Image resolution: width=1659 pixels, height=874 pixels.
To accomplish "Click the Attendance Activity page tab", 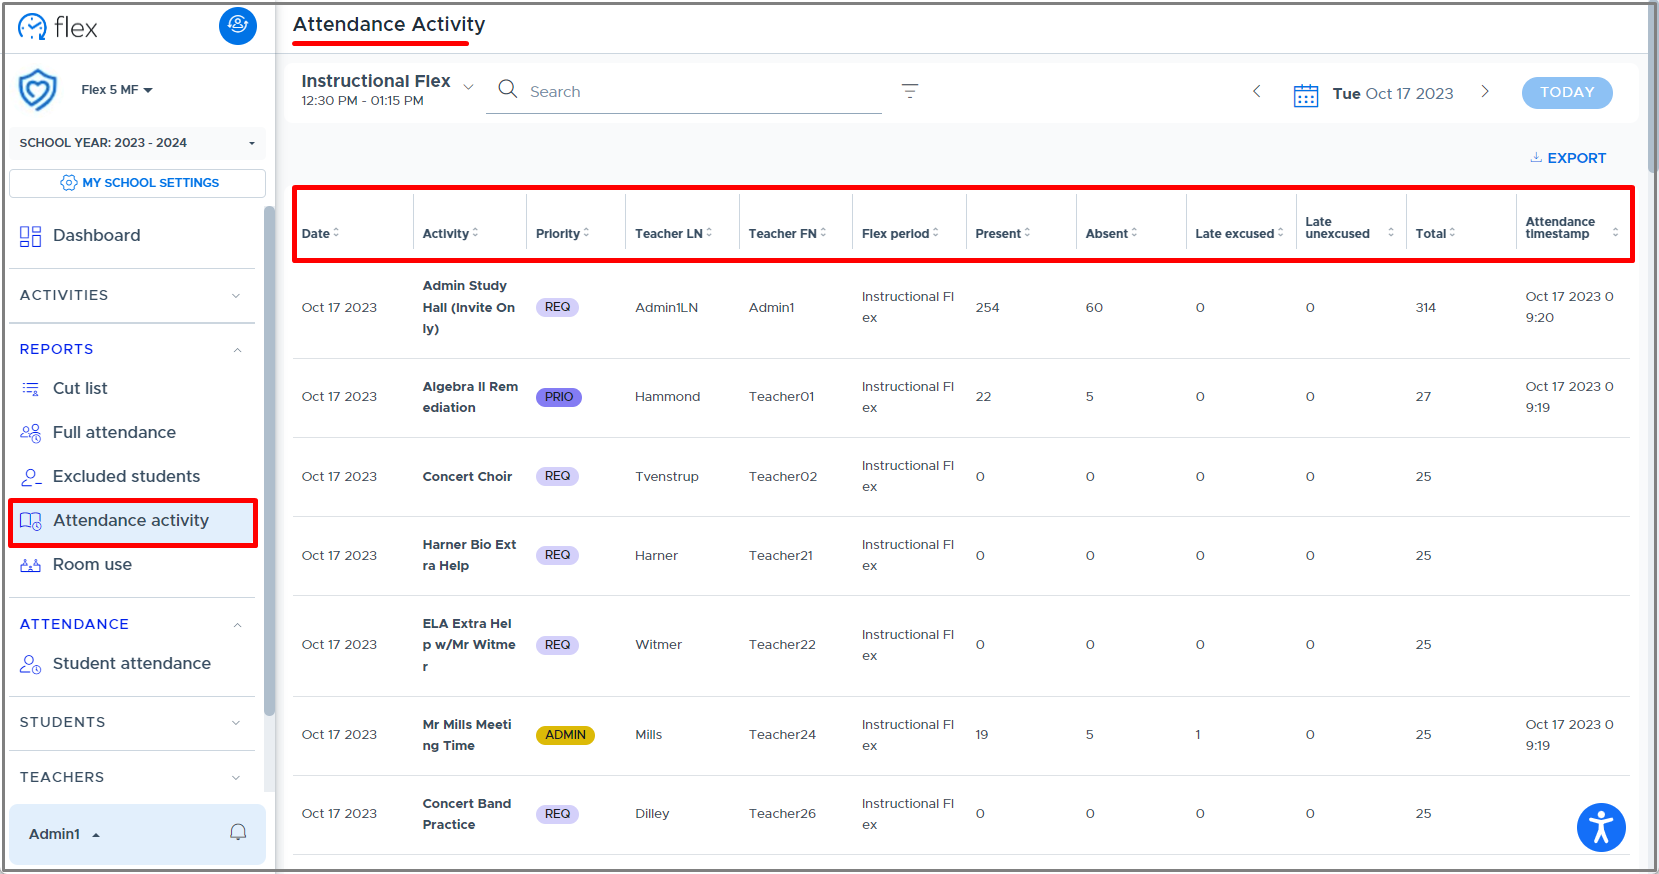I will tap(389, 25).
